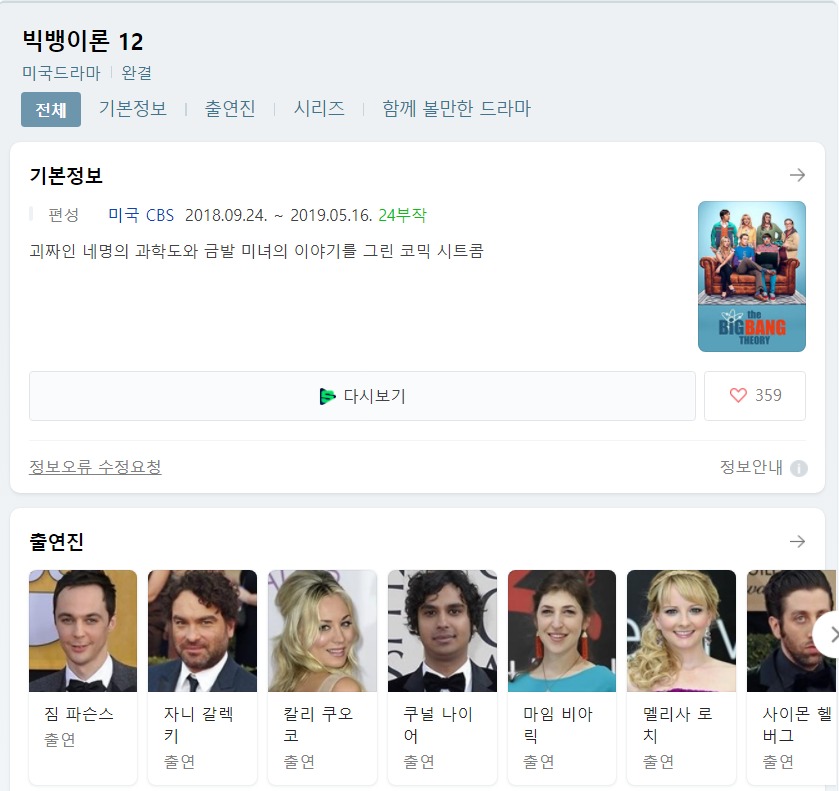
Task: Click the name 사이몬 헬버그
Action: point(797,725)
